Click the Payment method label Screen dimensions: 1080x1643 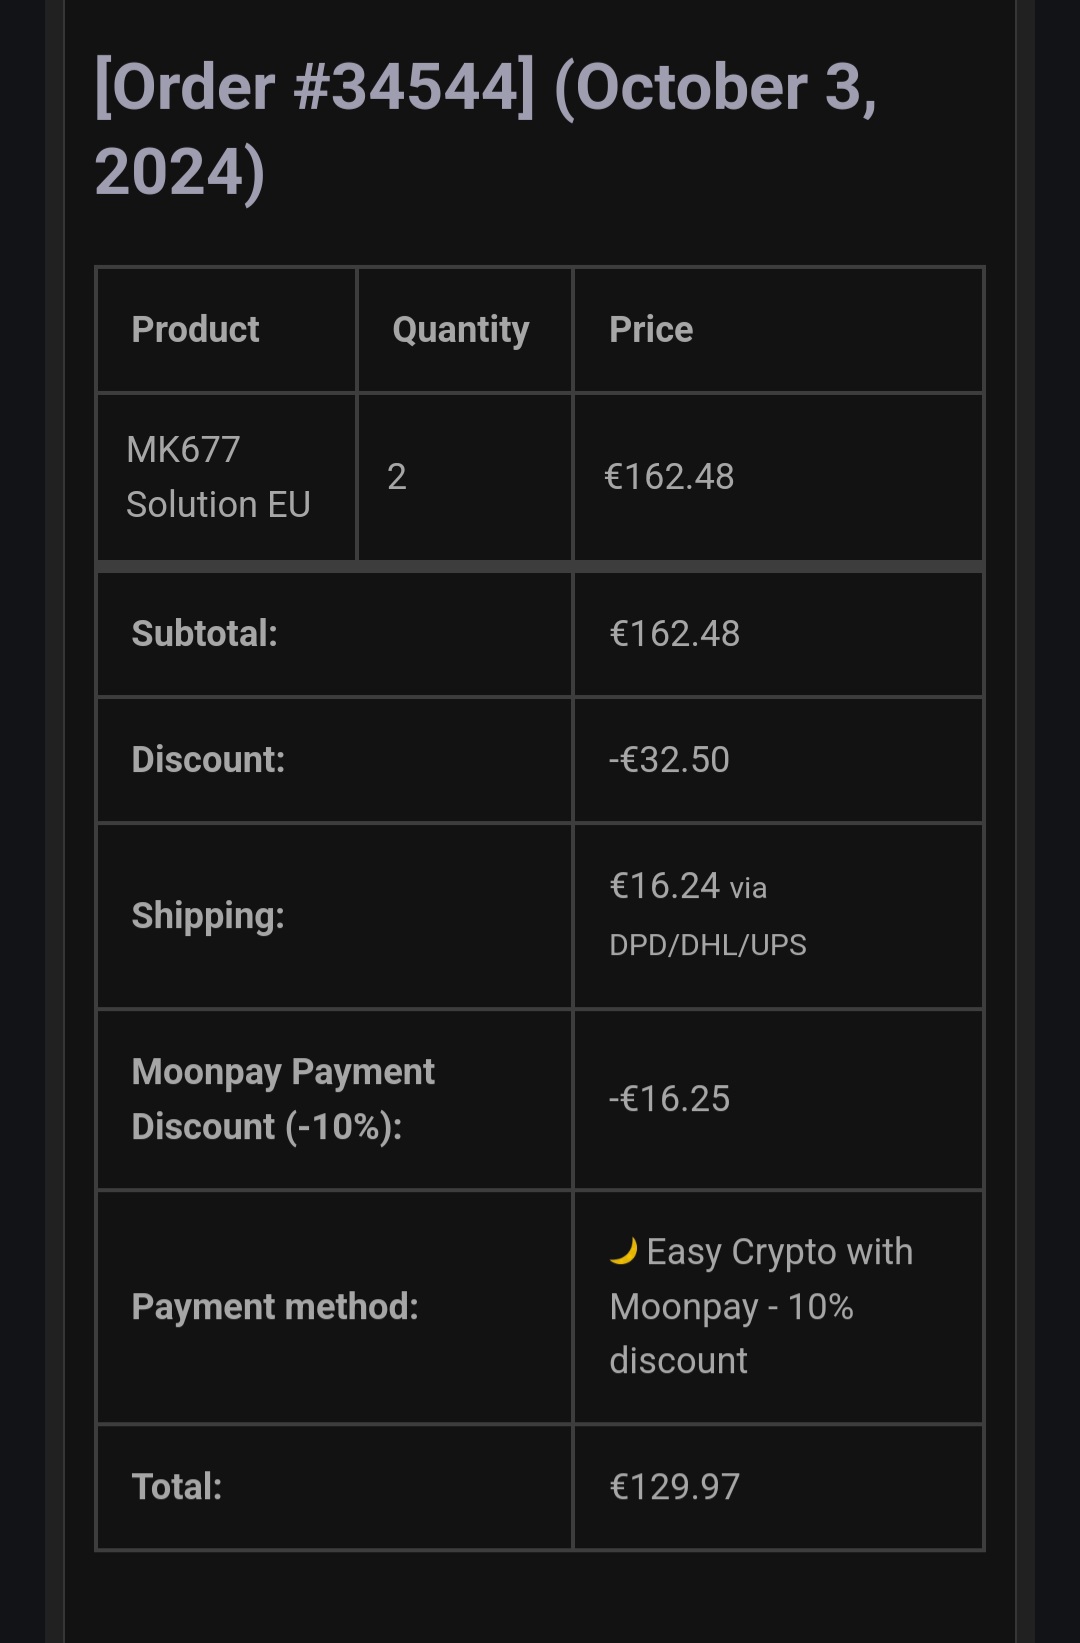[275, 1306]
